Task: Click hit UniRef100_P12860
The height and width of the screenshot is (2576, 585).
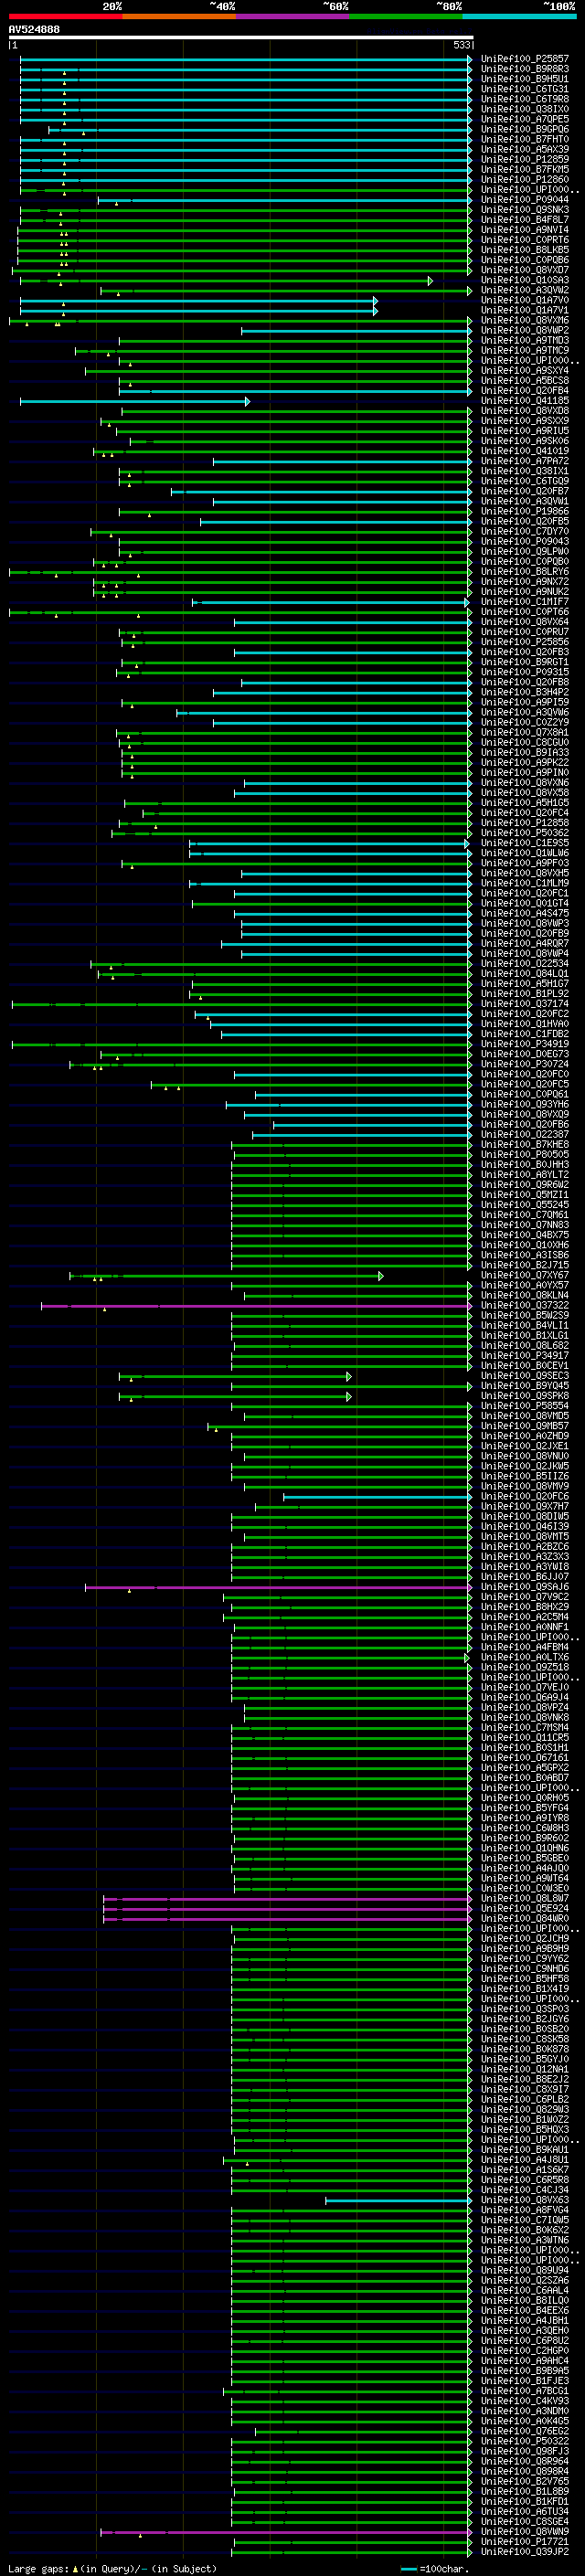Action: point(525,179)
